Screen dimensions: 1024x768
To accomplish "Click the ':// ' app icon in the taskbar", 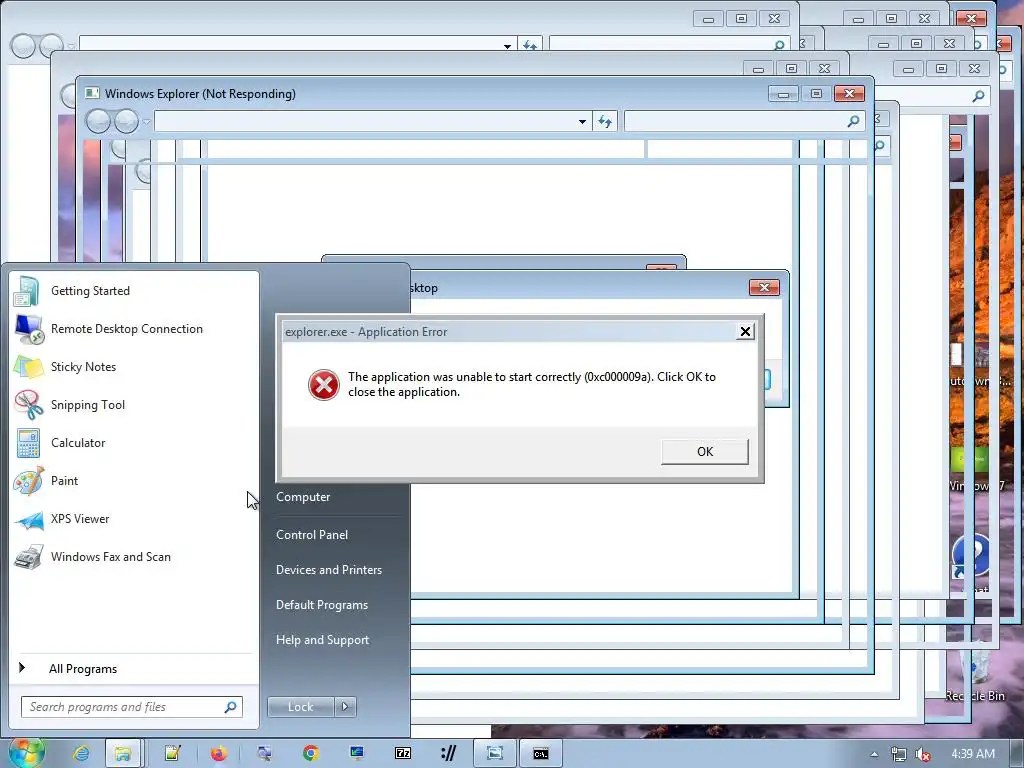I will (x=449, y=754).
